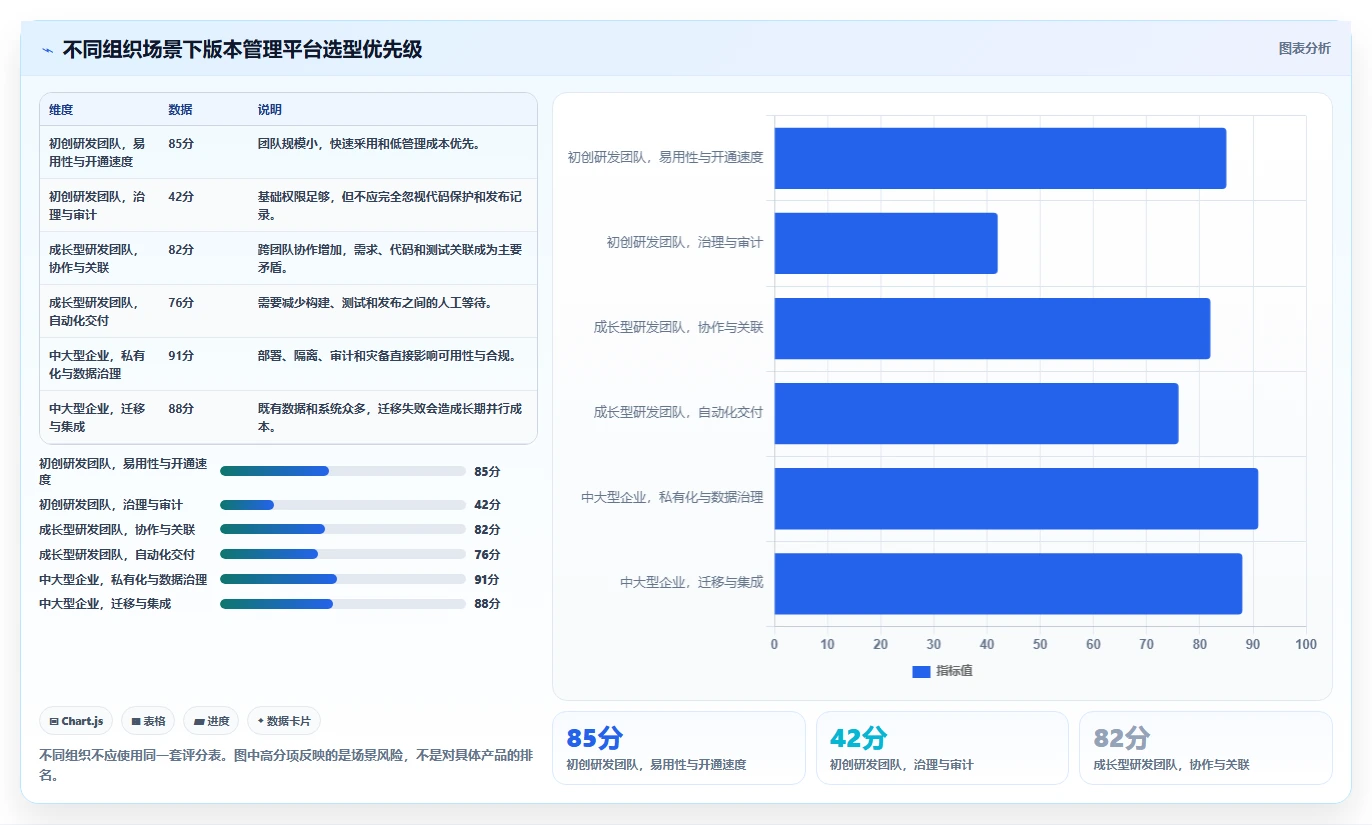Select the 进度 tag chip
Screen dimensions: 1372x825
pyautogui.click(x=211, y=721)
